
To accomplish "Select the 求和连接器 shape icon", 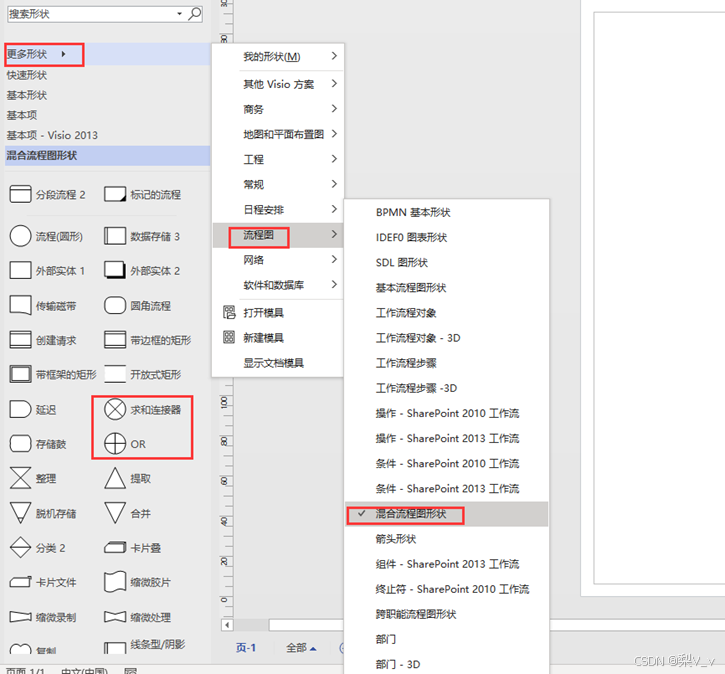I will point(115,409).
